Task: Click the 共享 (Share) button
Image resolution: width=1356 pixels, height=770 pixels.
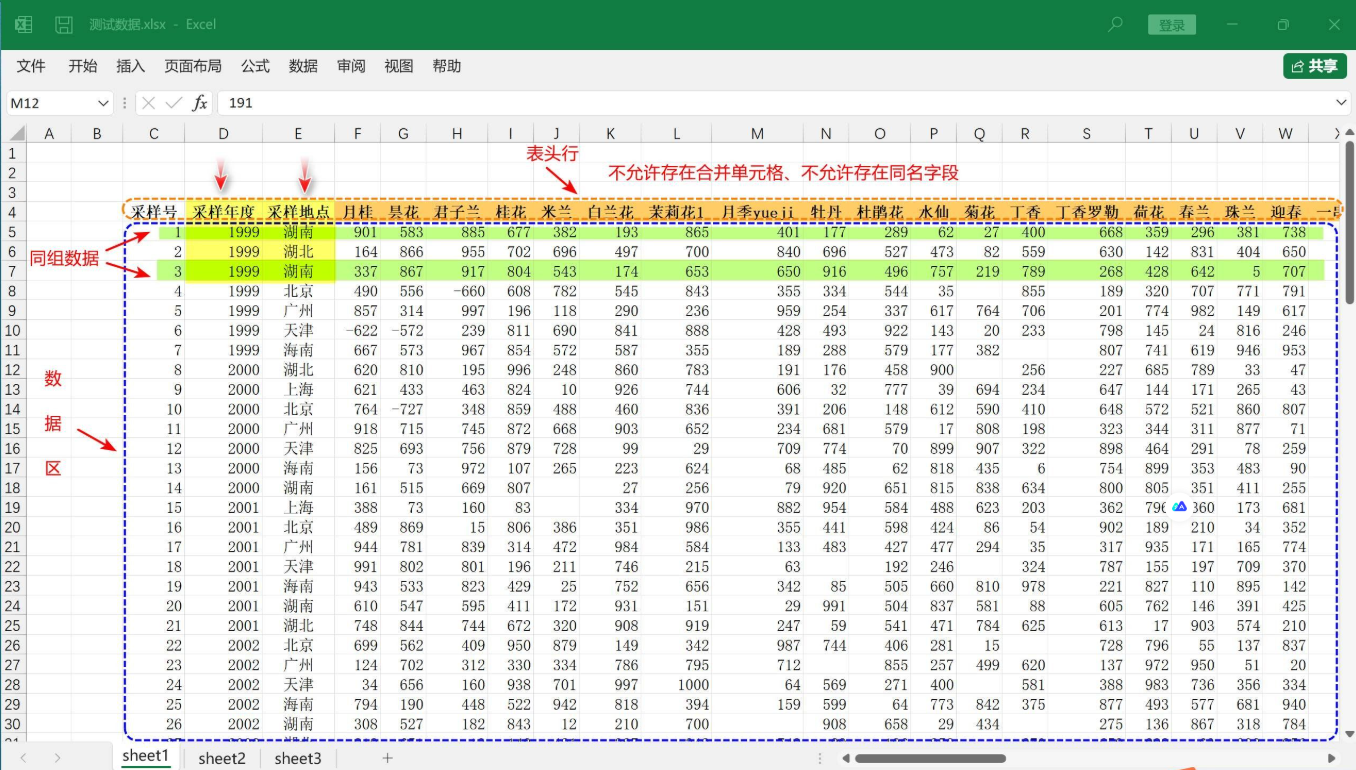Action: (1316, 66)
